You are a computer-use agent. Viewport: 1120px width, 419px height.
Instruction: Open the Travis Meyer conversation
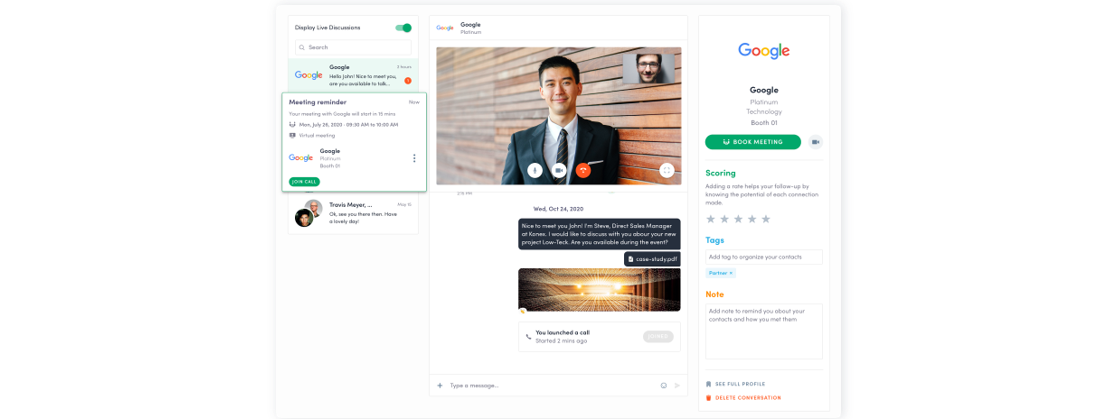[354, 213]
